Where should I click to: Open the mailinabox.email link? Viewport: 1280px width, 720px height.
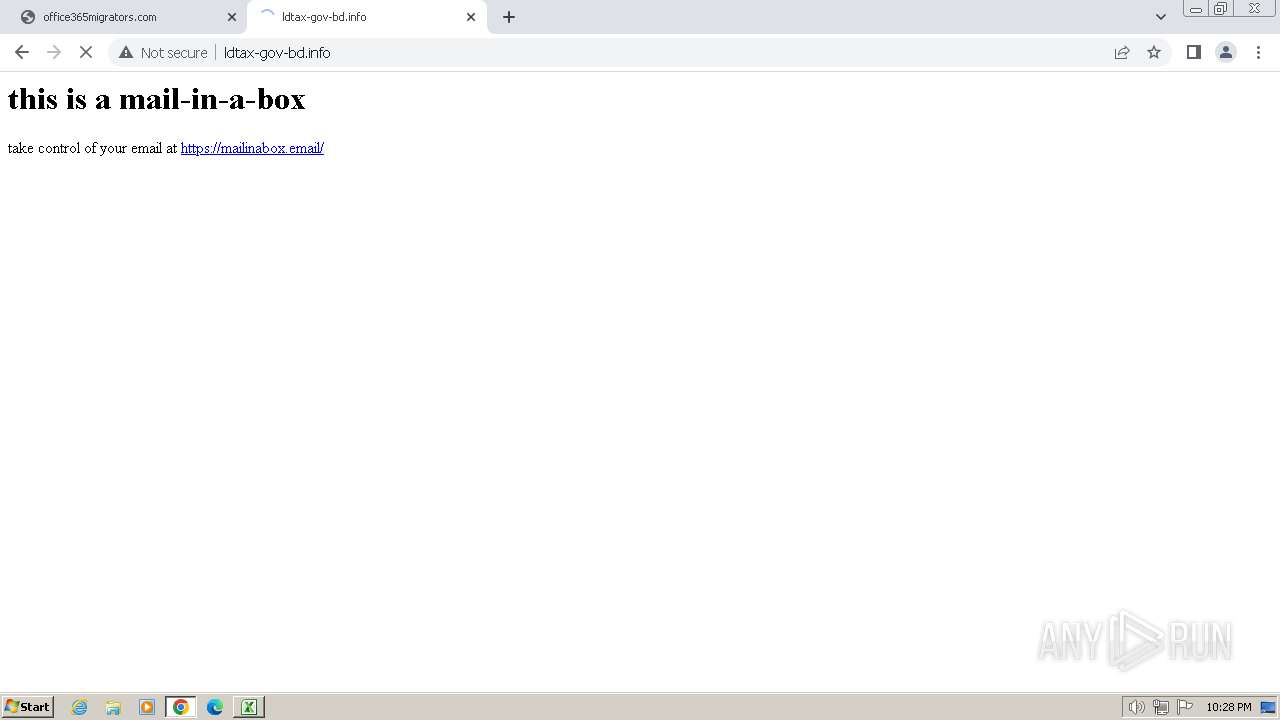(x=252, y=148)
